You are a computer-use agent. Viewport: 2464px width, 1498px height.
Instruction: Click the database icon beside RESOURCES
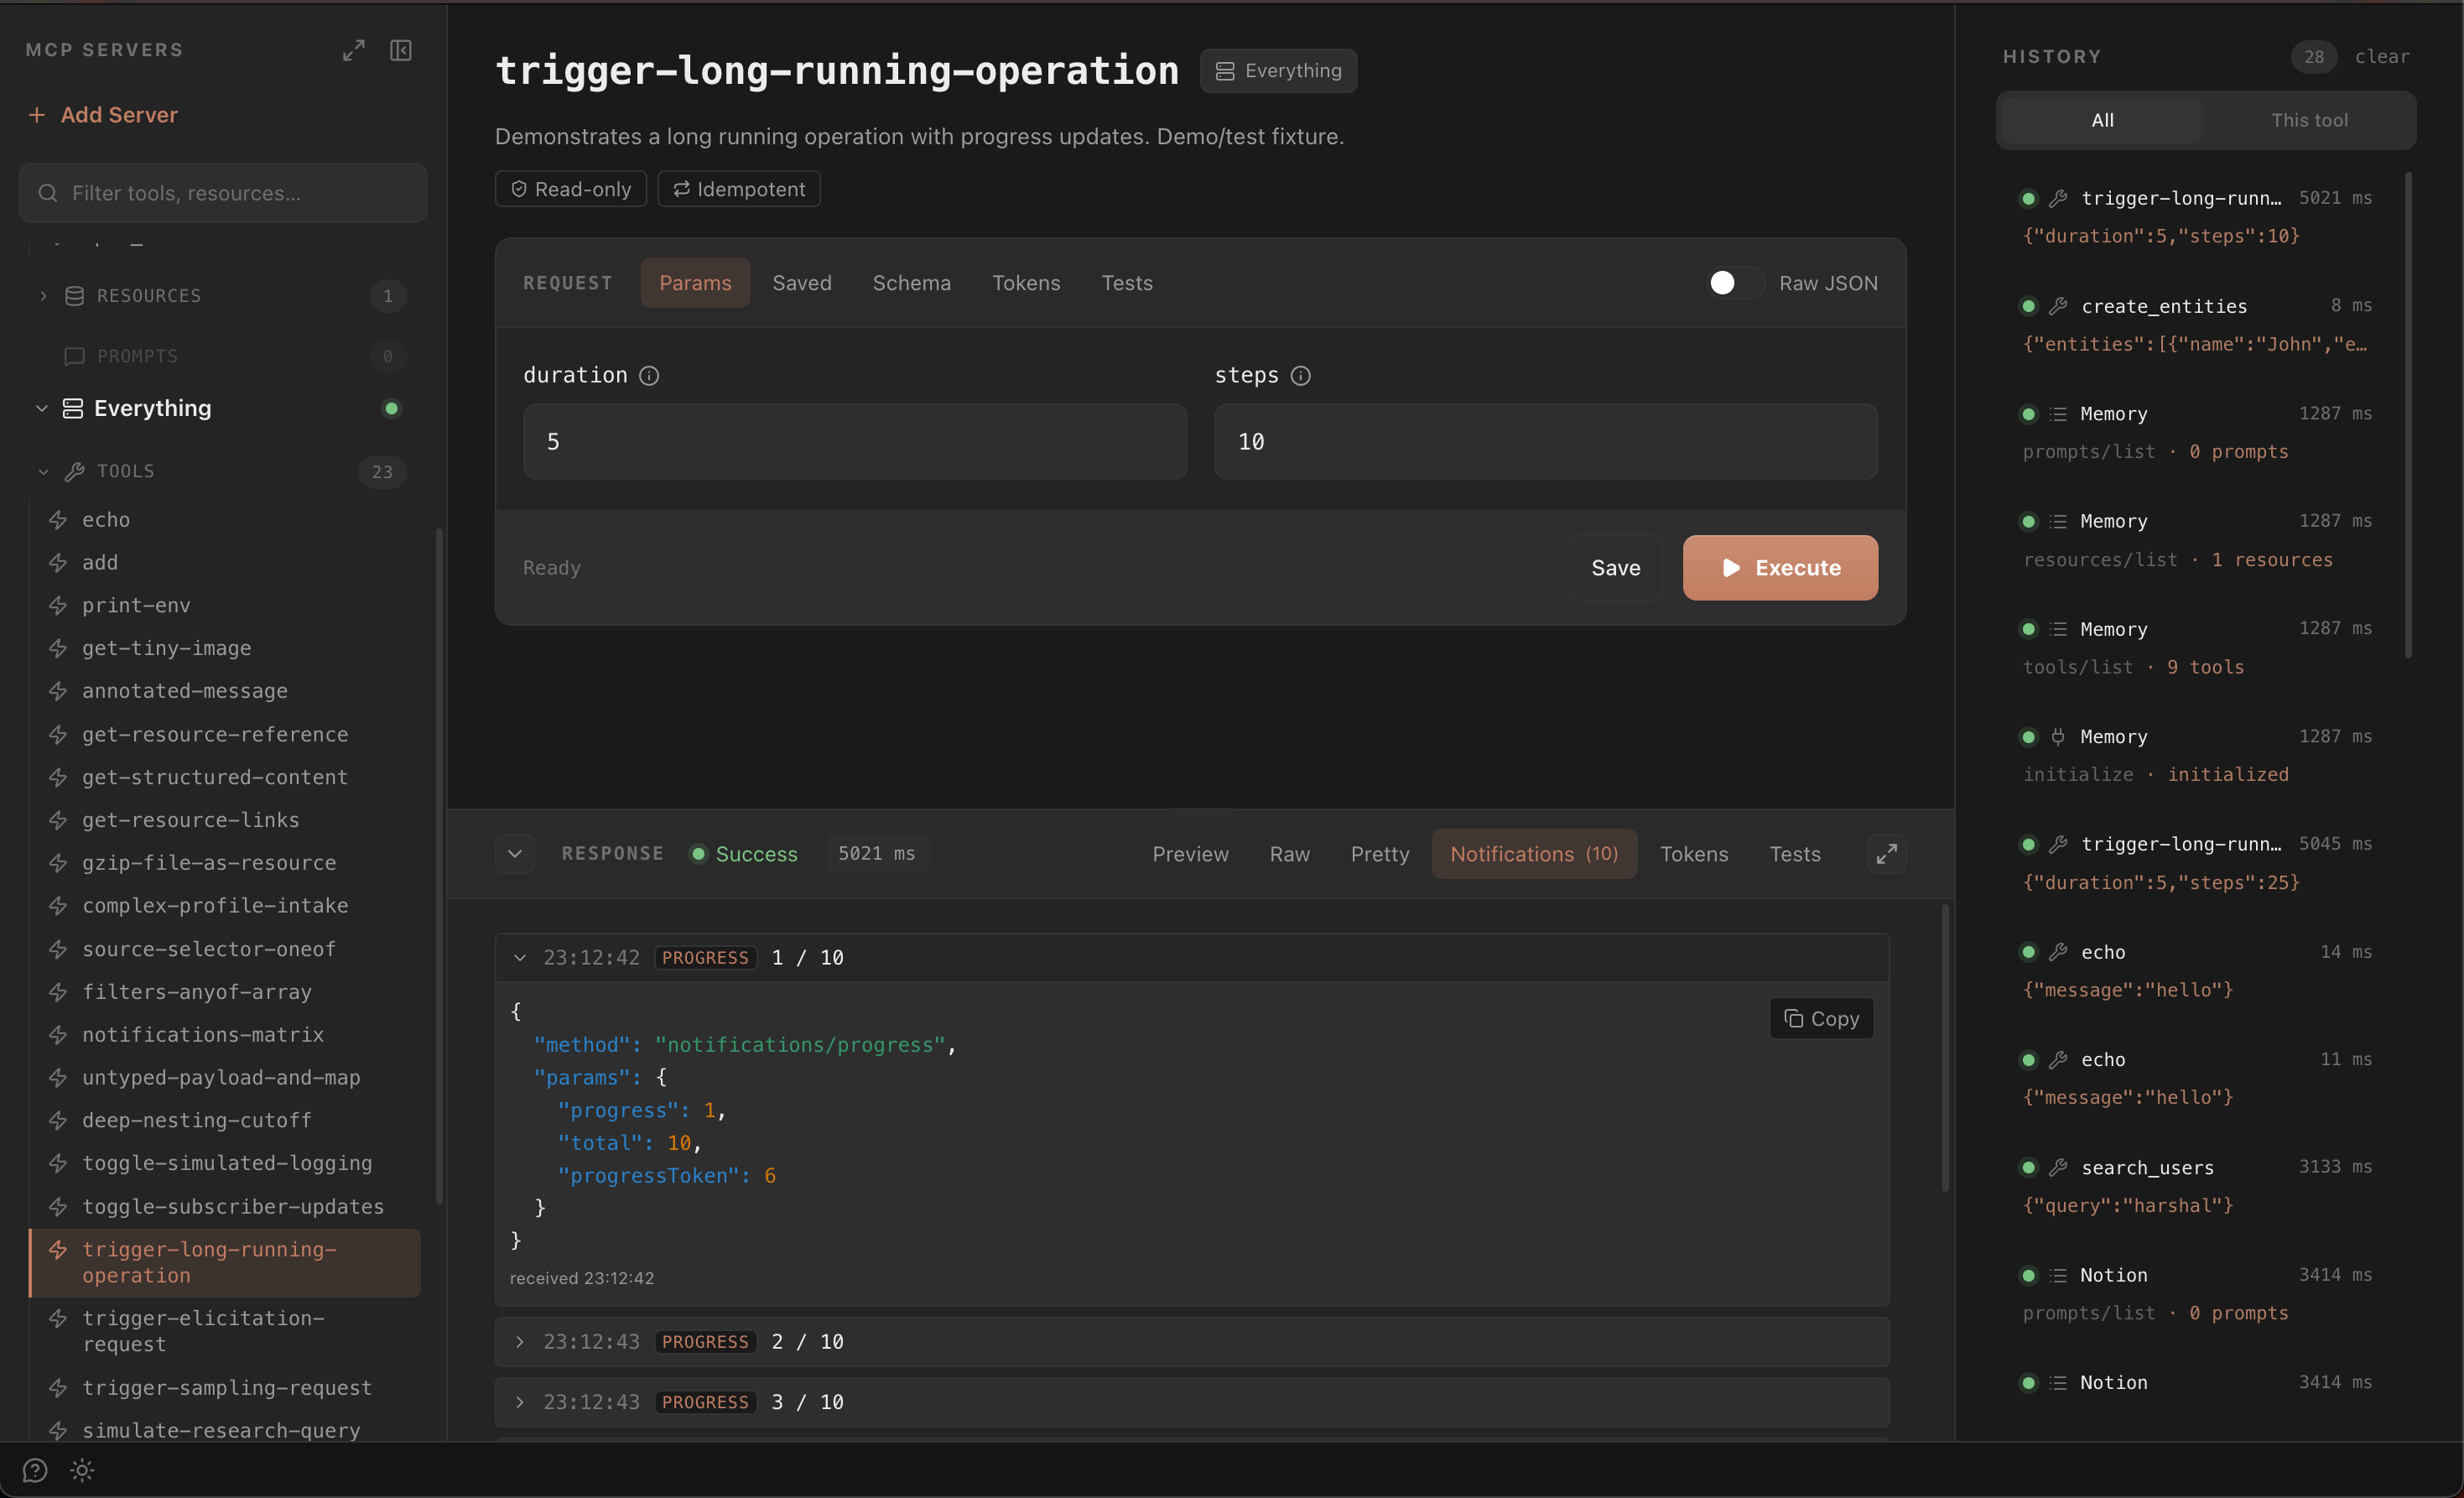tap(74, 296)
